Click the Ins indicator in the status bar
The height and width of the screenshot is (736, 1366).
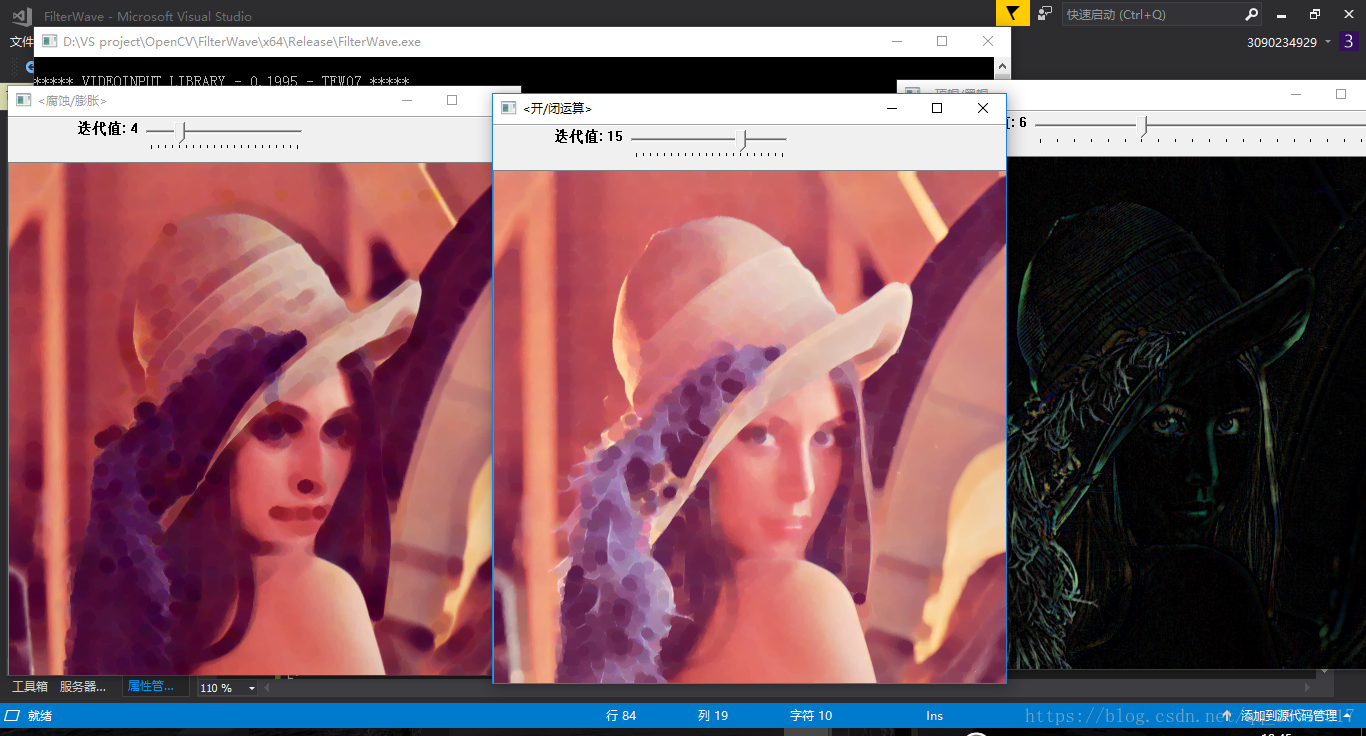(x=934, y=716)
